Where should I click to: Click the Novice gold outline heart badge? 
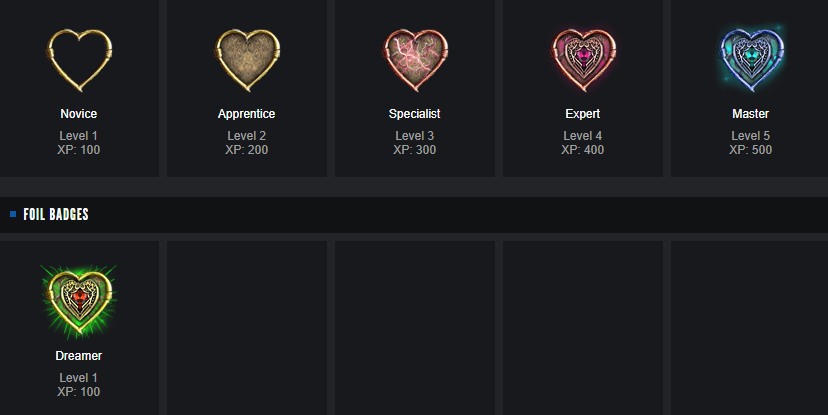point(79,59)
